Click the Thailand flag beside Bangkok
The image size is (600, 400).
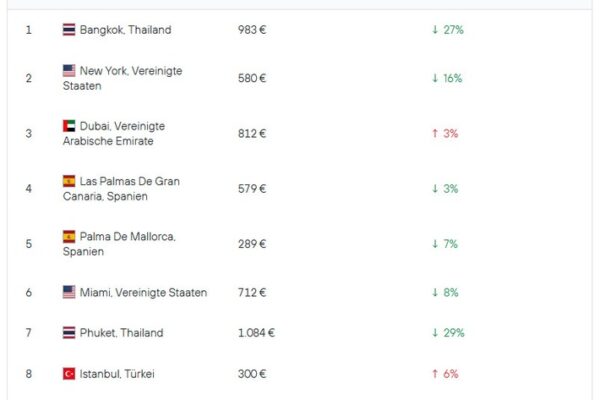[69, 30]
